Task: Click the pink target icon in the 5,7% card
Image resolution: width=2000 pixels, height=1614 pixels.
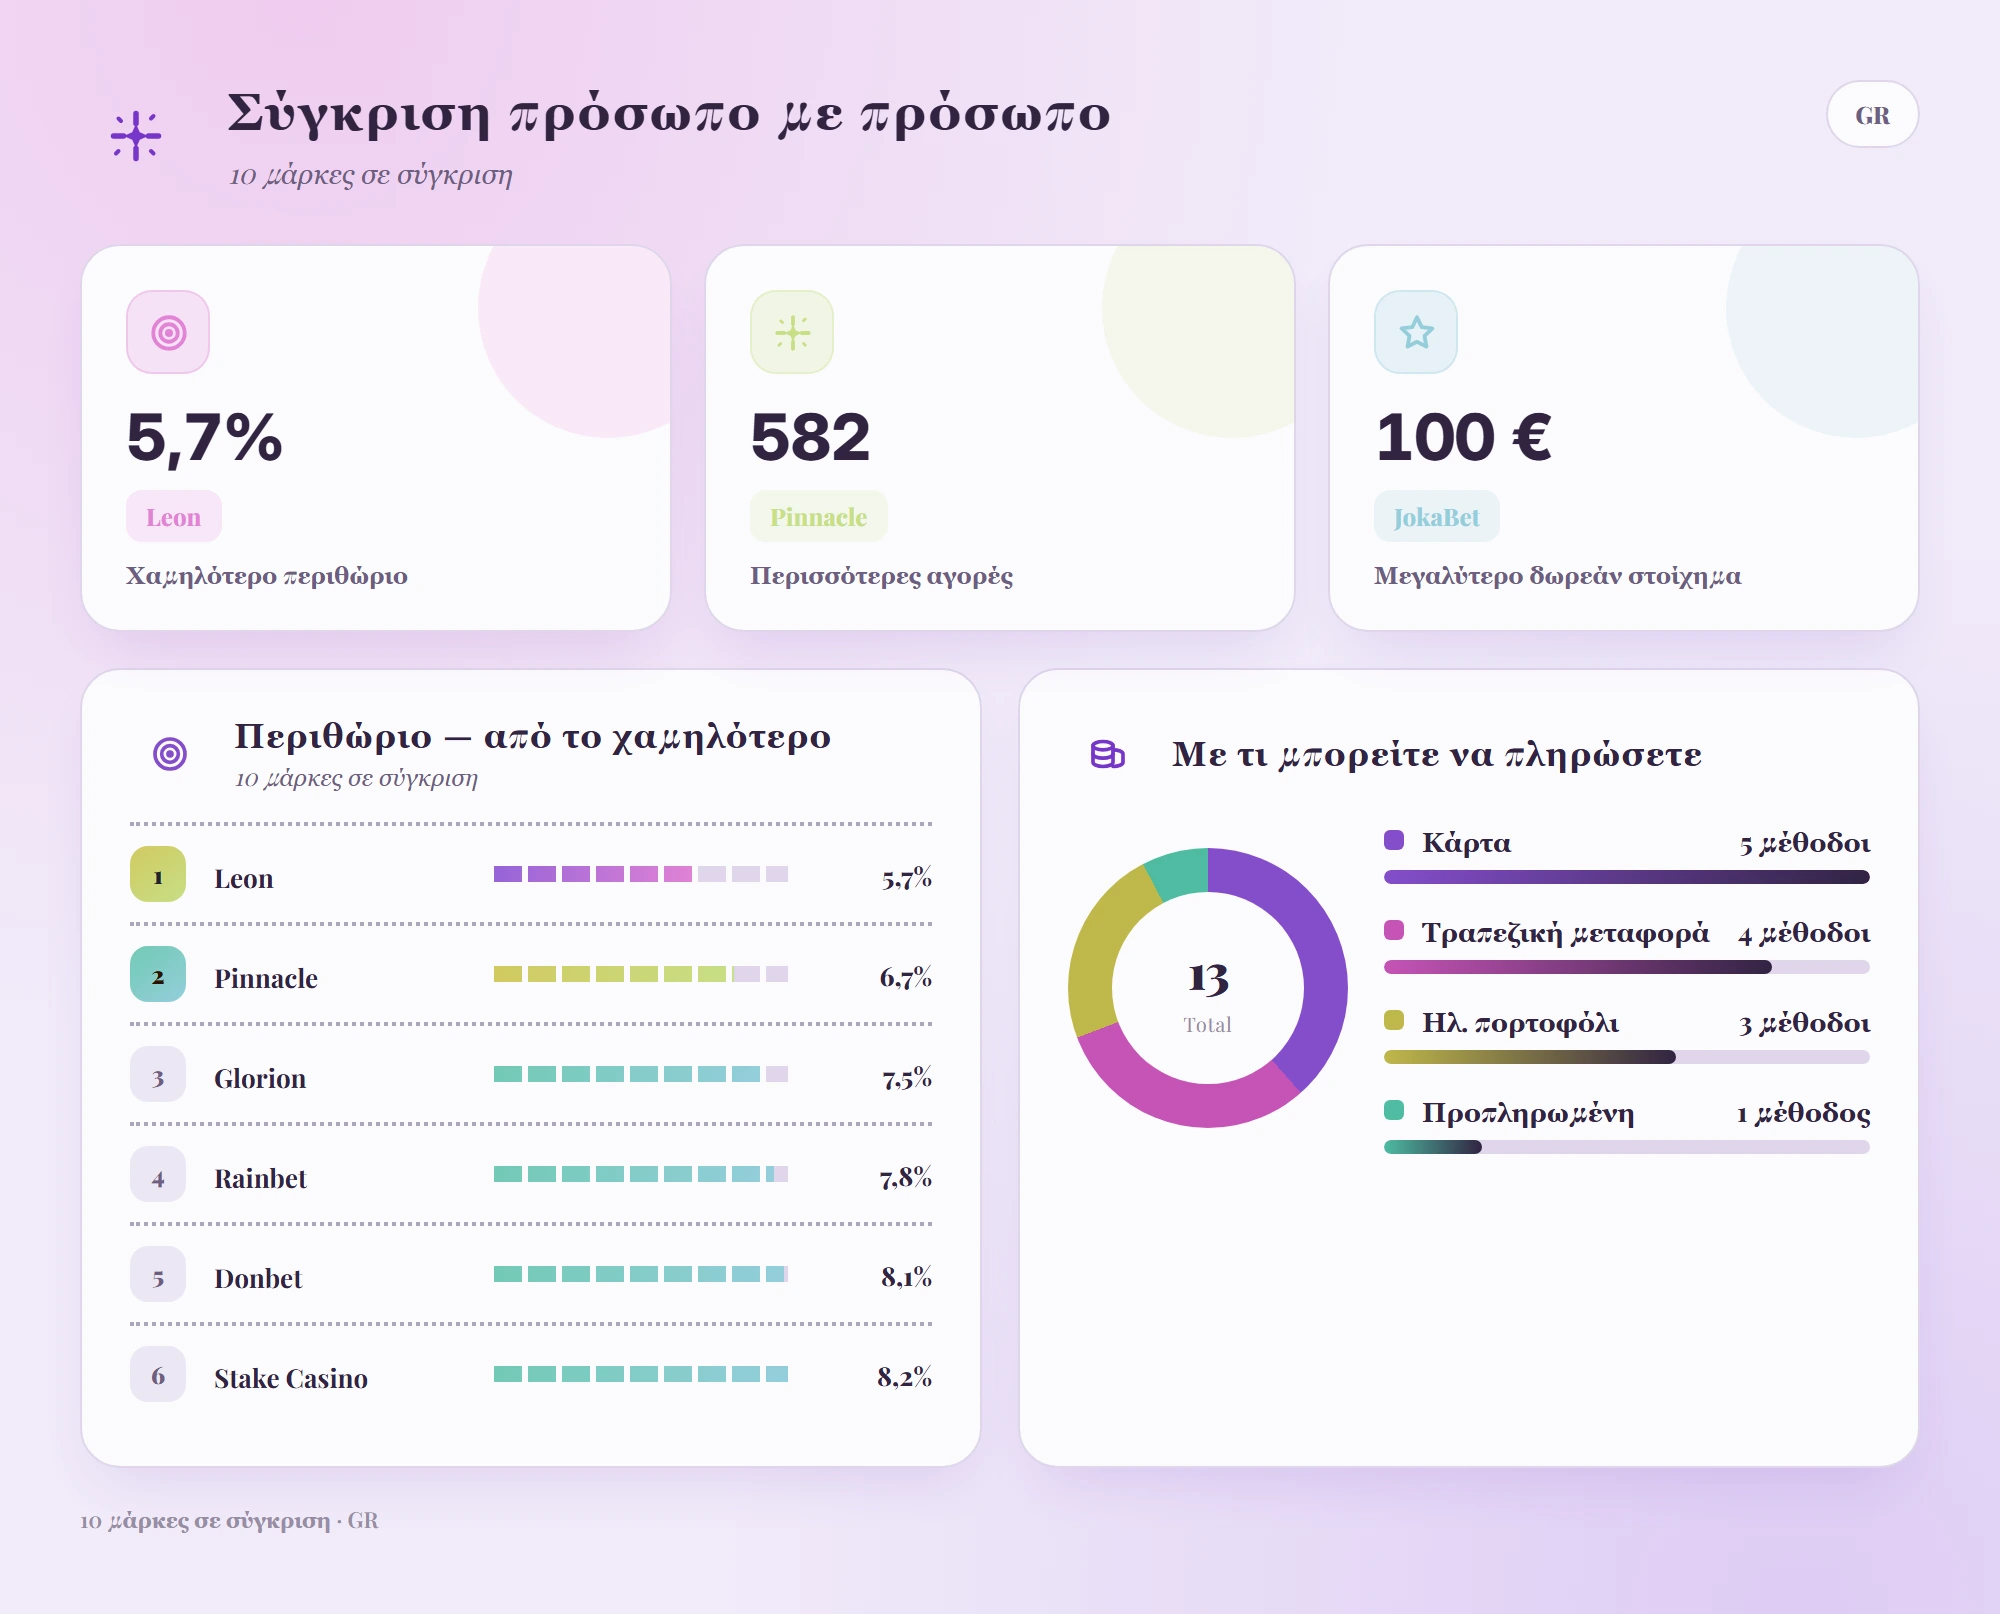Action: point(168,332)
